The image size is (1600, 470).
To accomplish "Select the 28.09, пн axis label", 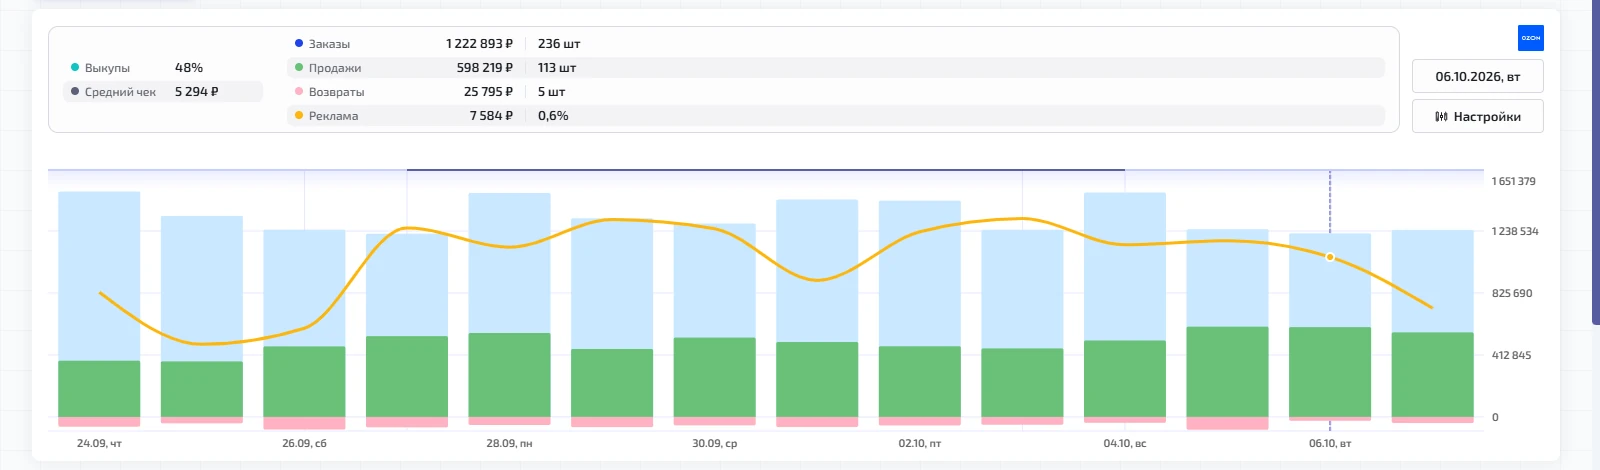I will coord(509,443).
